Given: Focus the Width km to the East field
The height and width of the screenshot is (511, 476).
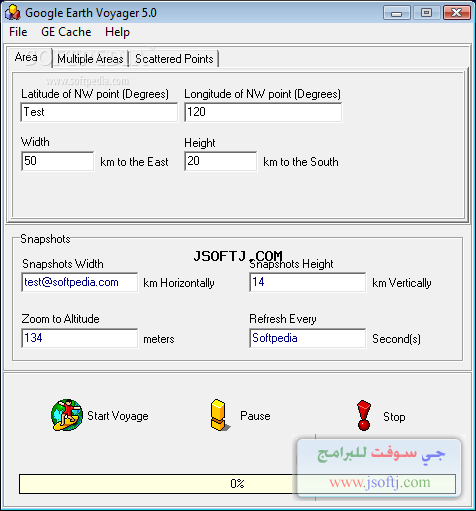Looking at the screenshot, I should click(58, 161).
